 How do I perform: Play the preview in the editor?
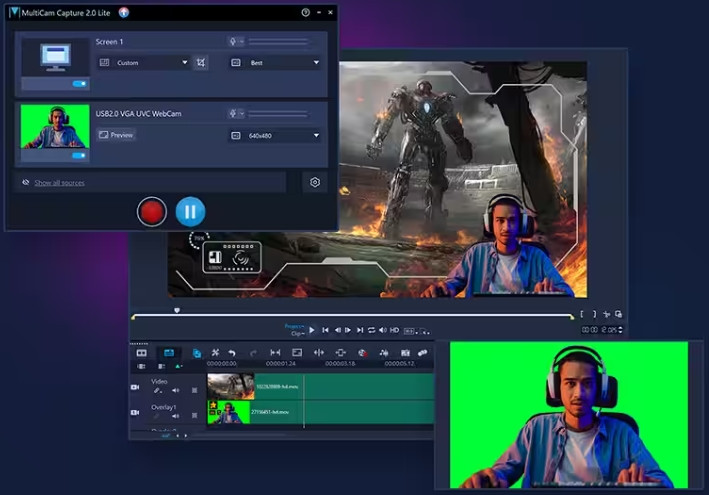(x=312, y=330)
